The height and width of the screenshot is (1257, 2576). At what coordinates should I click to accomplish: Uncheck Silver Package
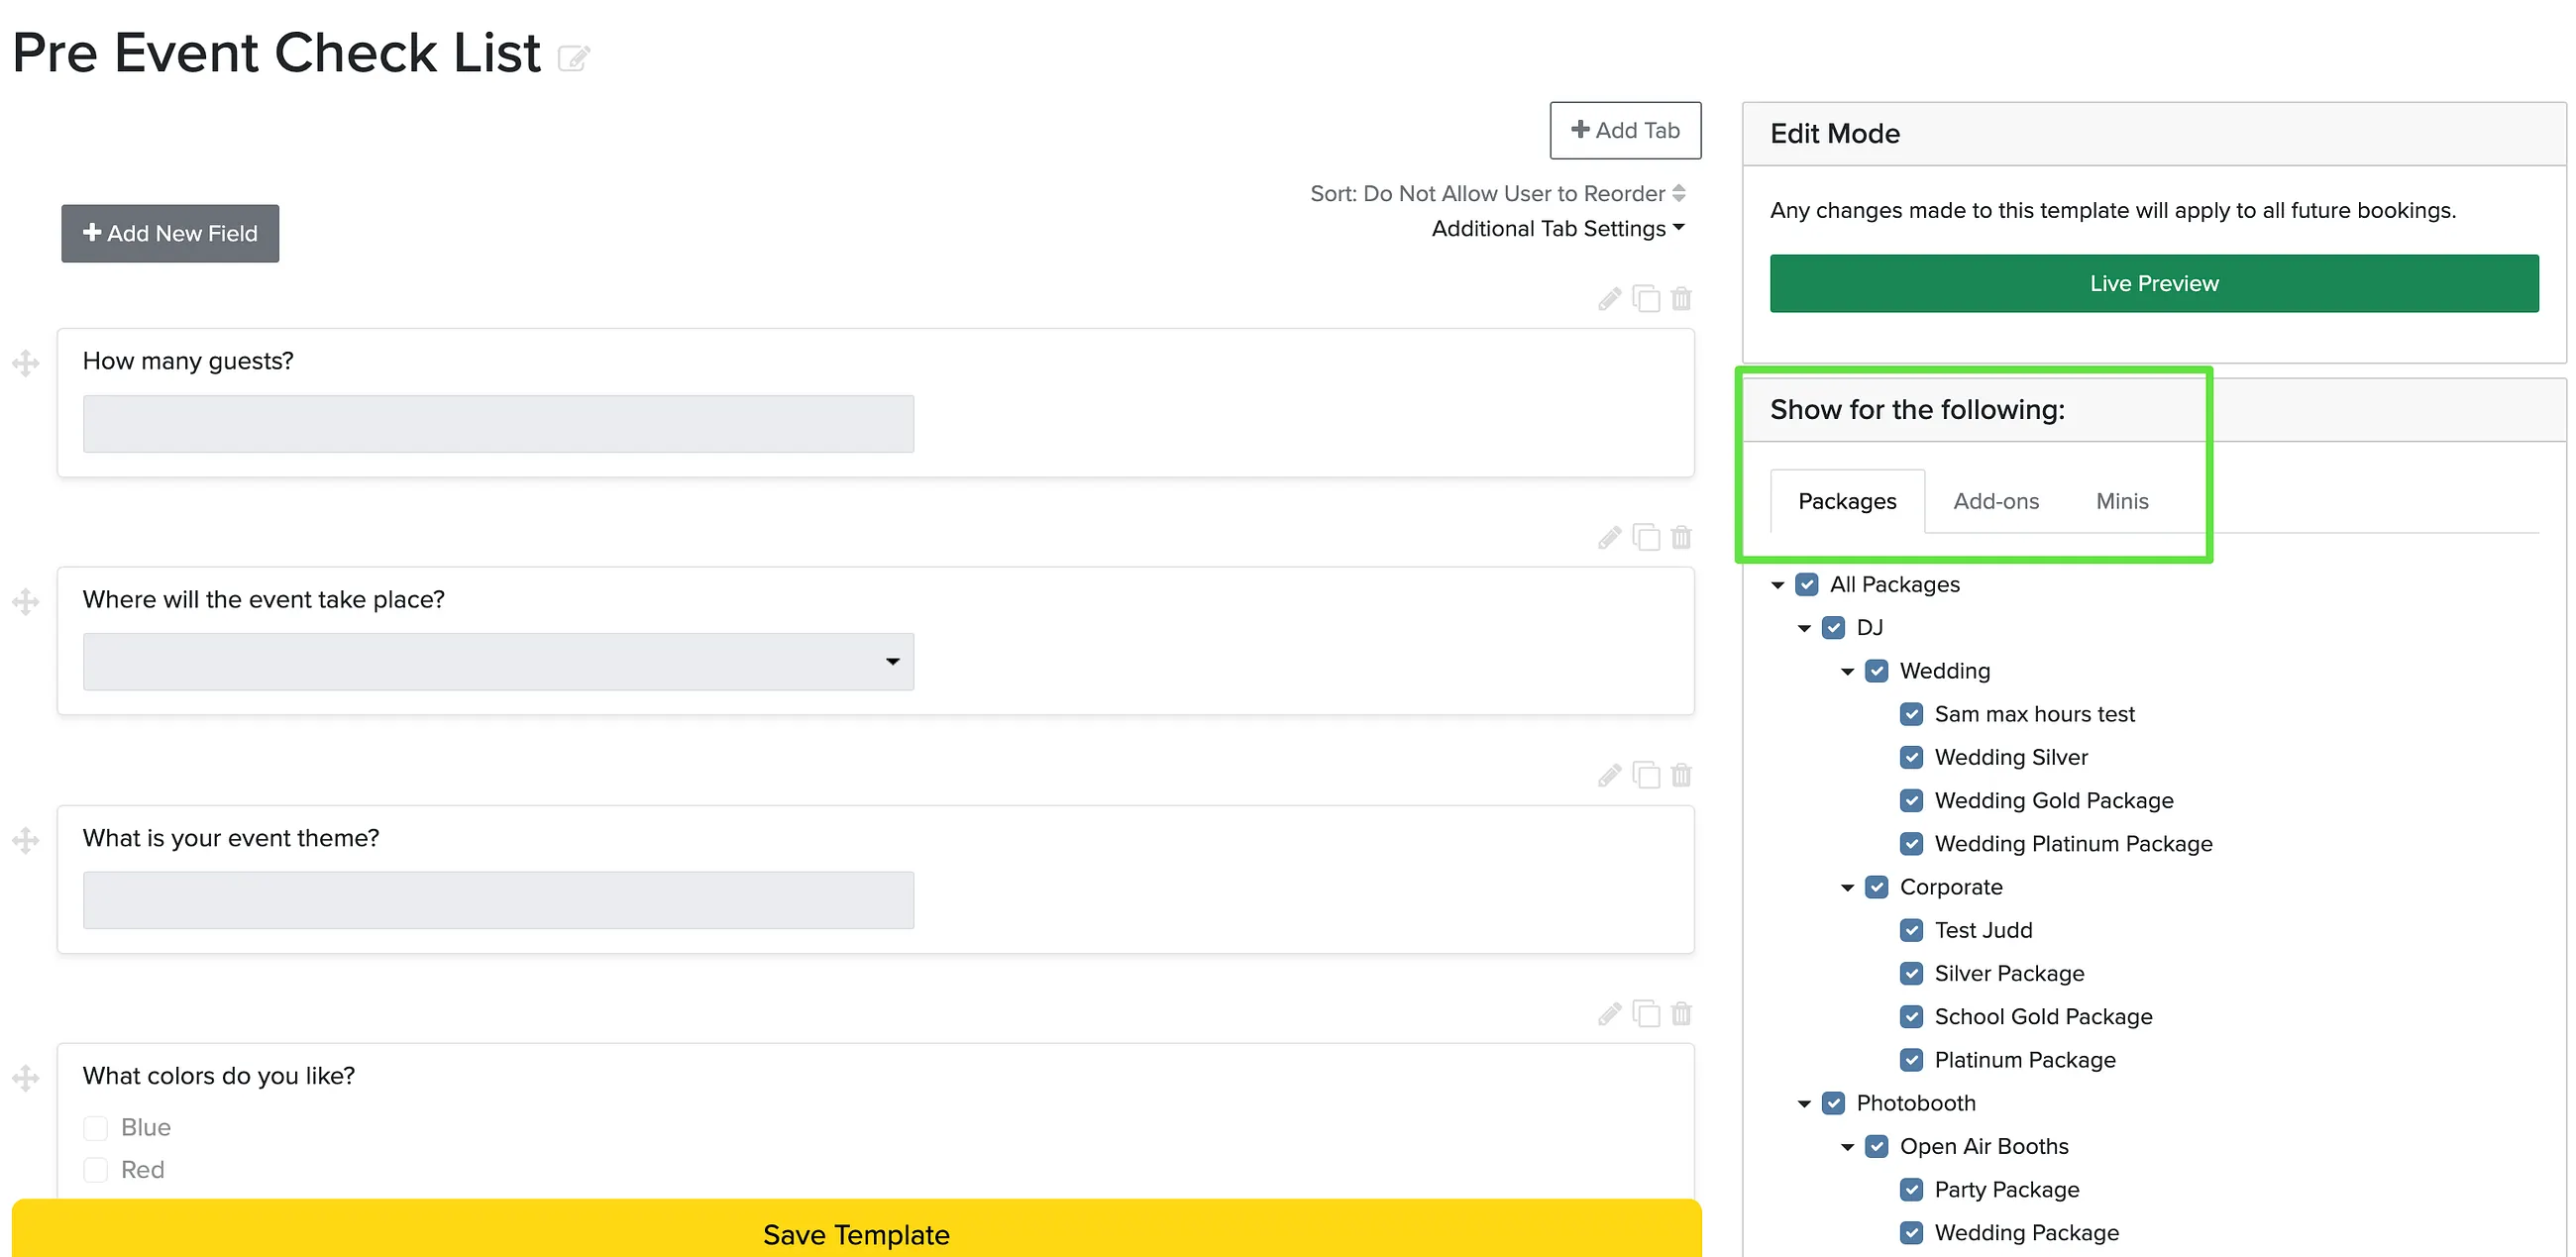tap(1912, 973)
